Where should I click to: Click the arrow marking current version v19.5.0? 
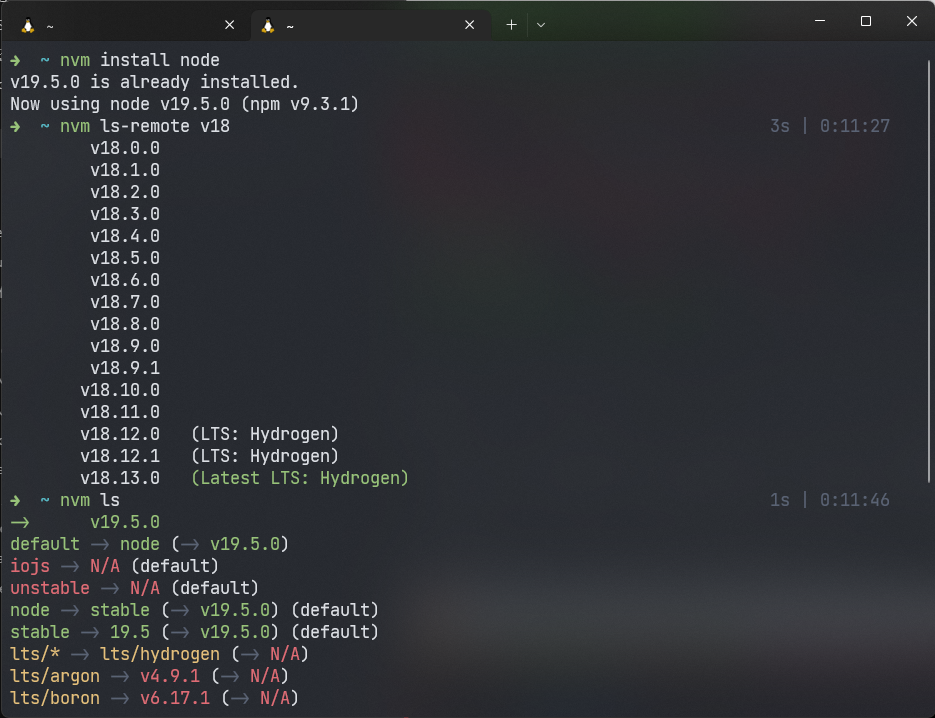20,523
